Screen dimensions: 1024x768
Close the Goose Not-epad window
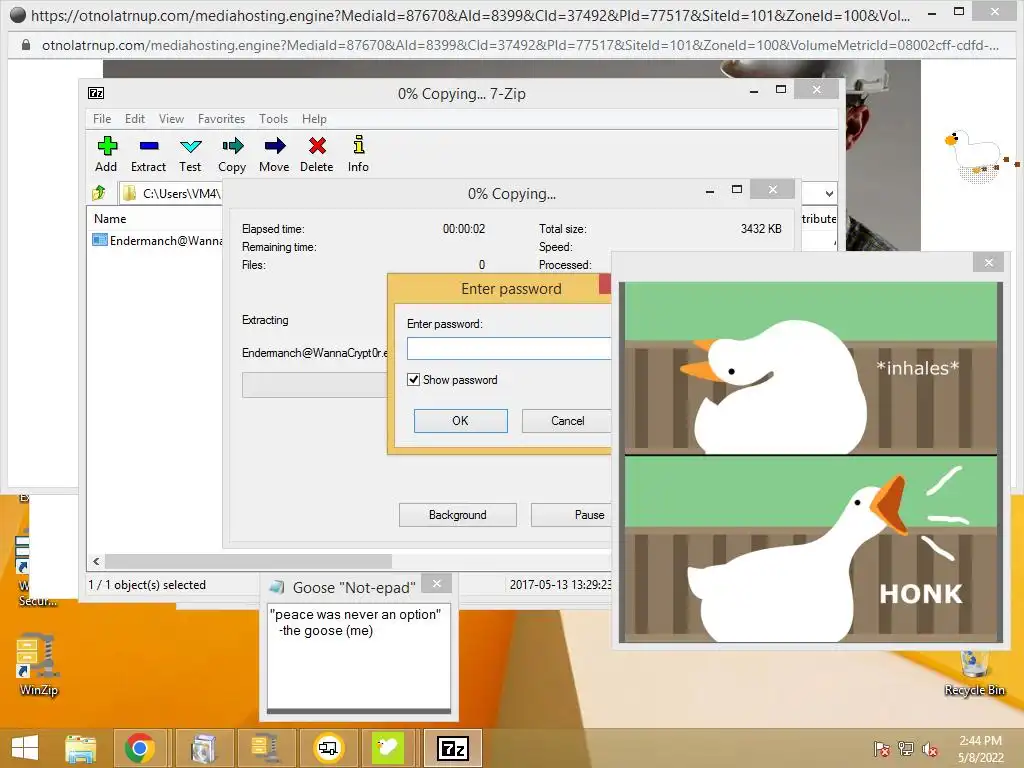click(x=437, y=583)
